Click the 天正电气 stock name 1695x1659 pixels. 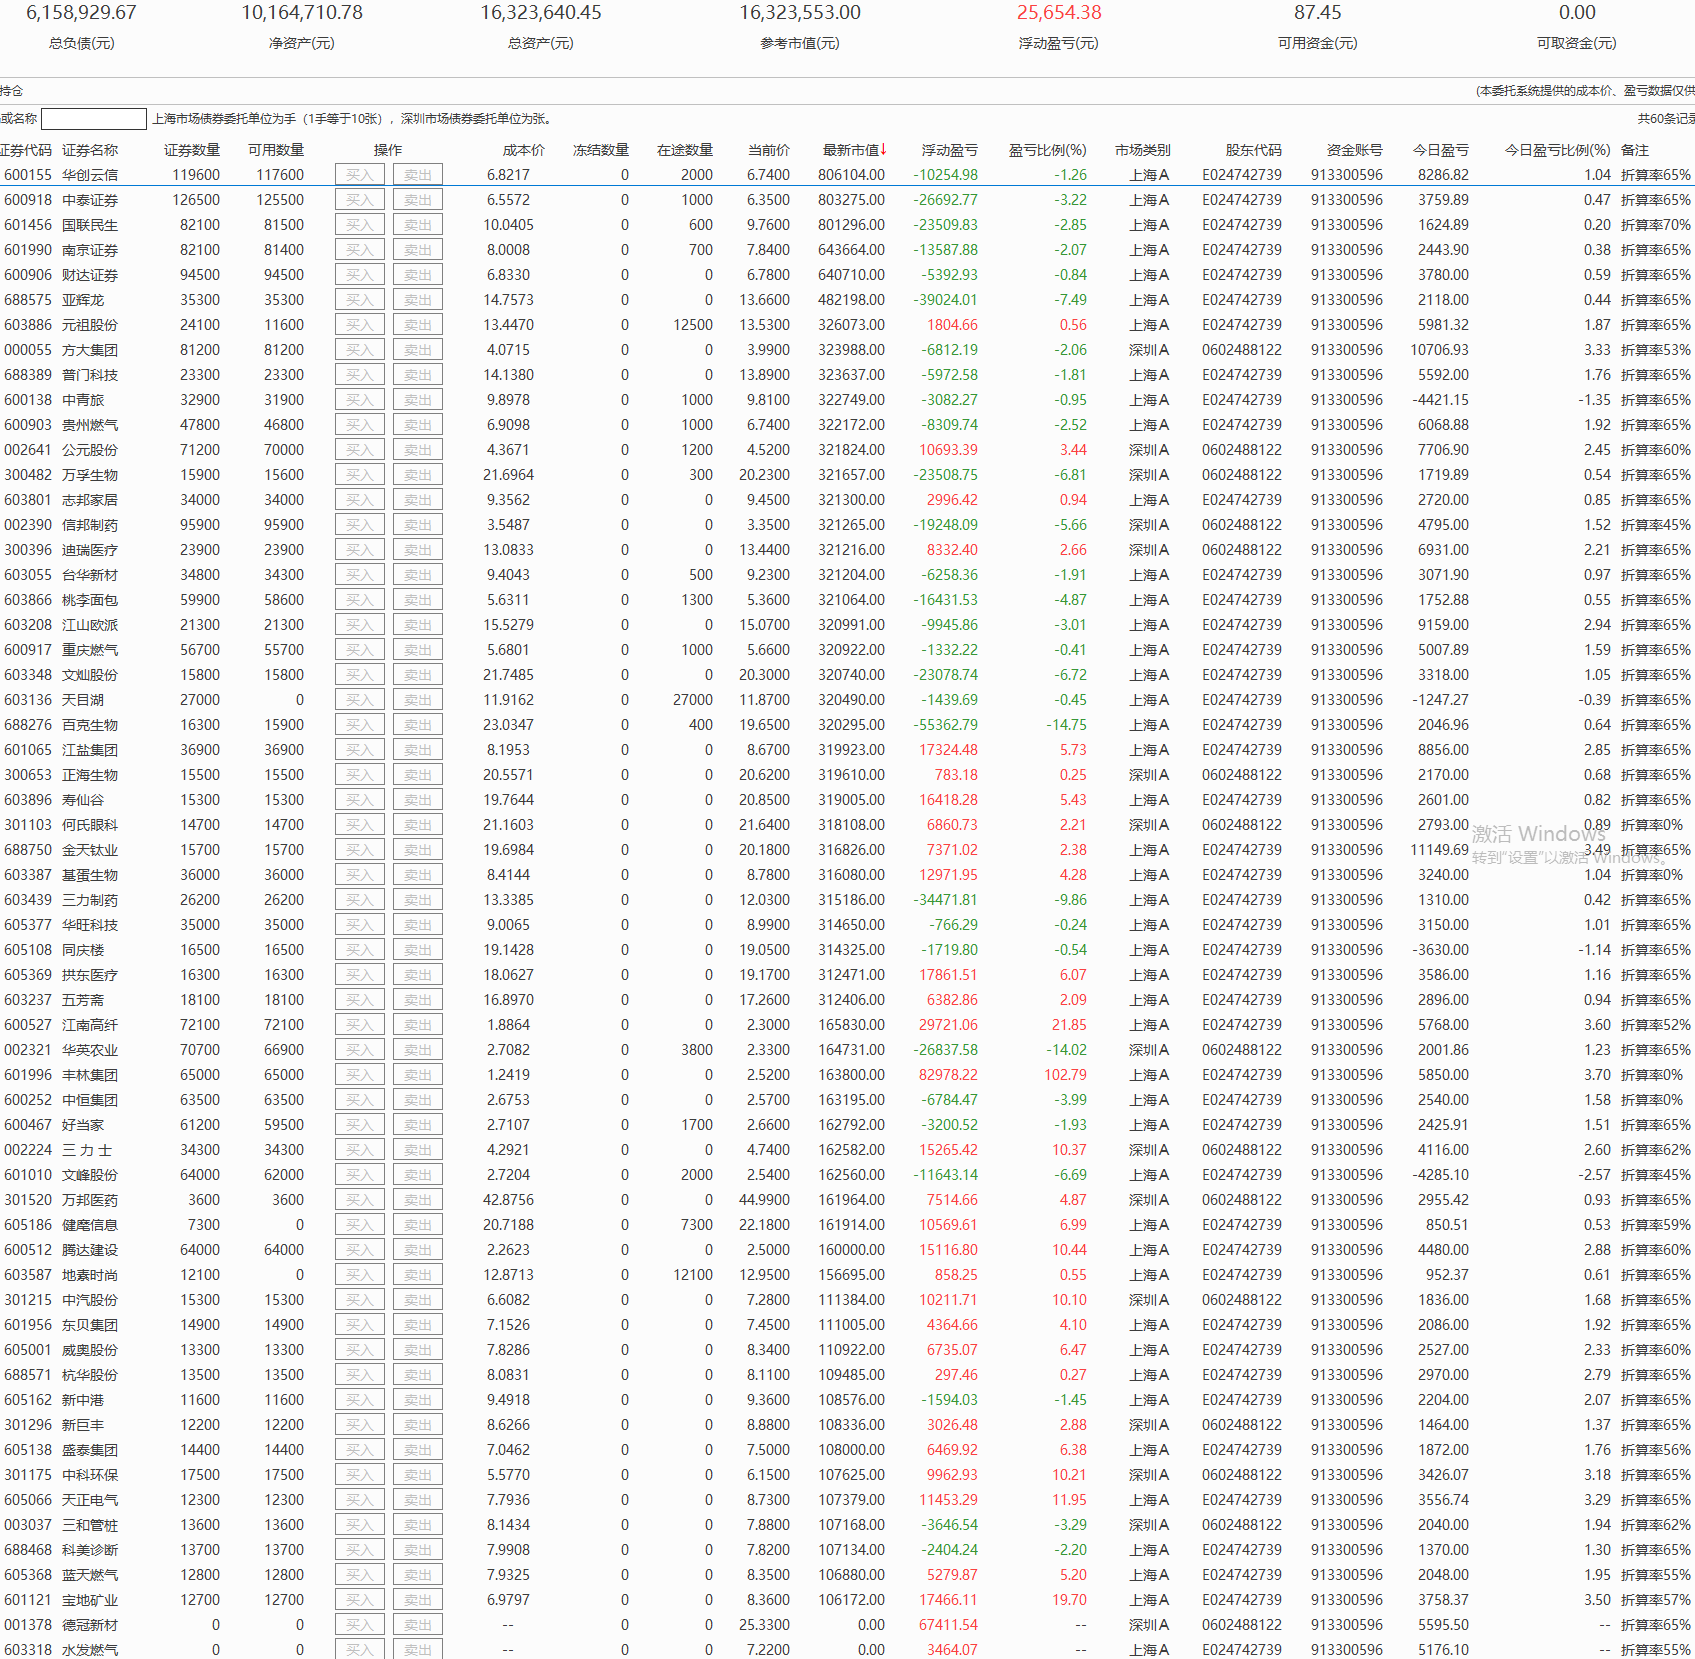(90, 1500)
